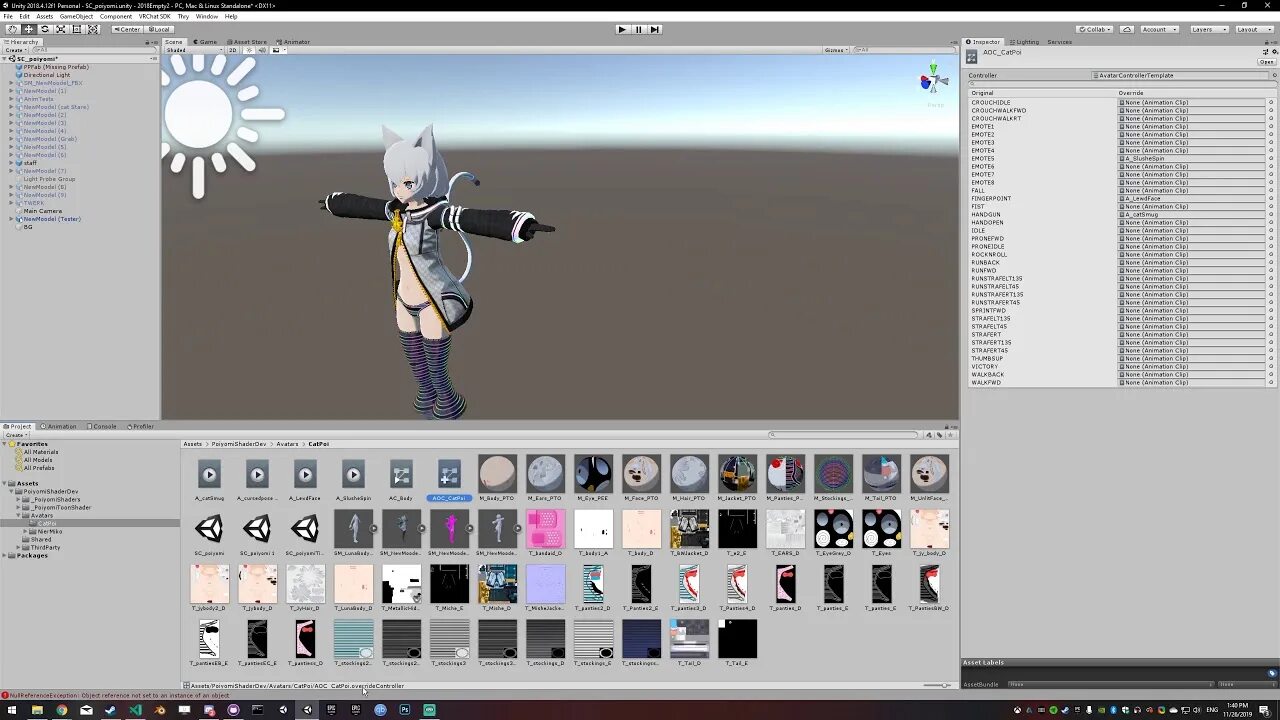Select ThirdParty folder in Project tree
Image resolution: width=1280 pixels, height=720 pixels.
pos(45,547)
